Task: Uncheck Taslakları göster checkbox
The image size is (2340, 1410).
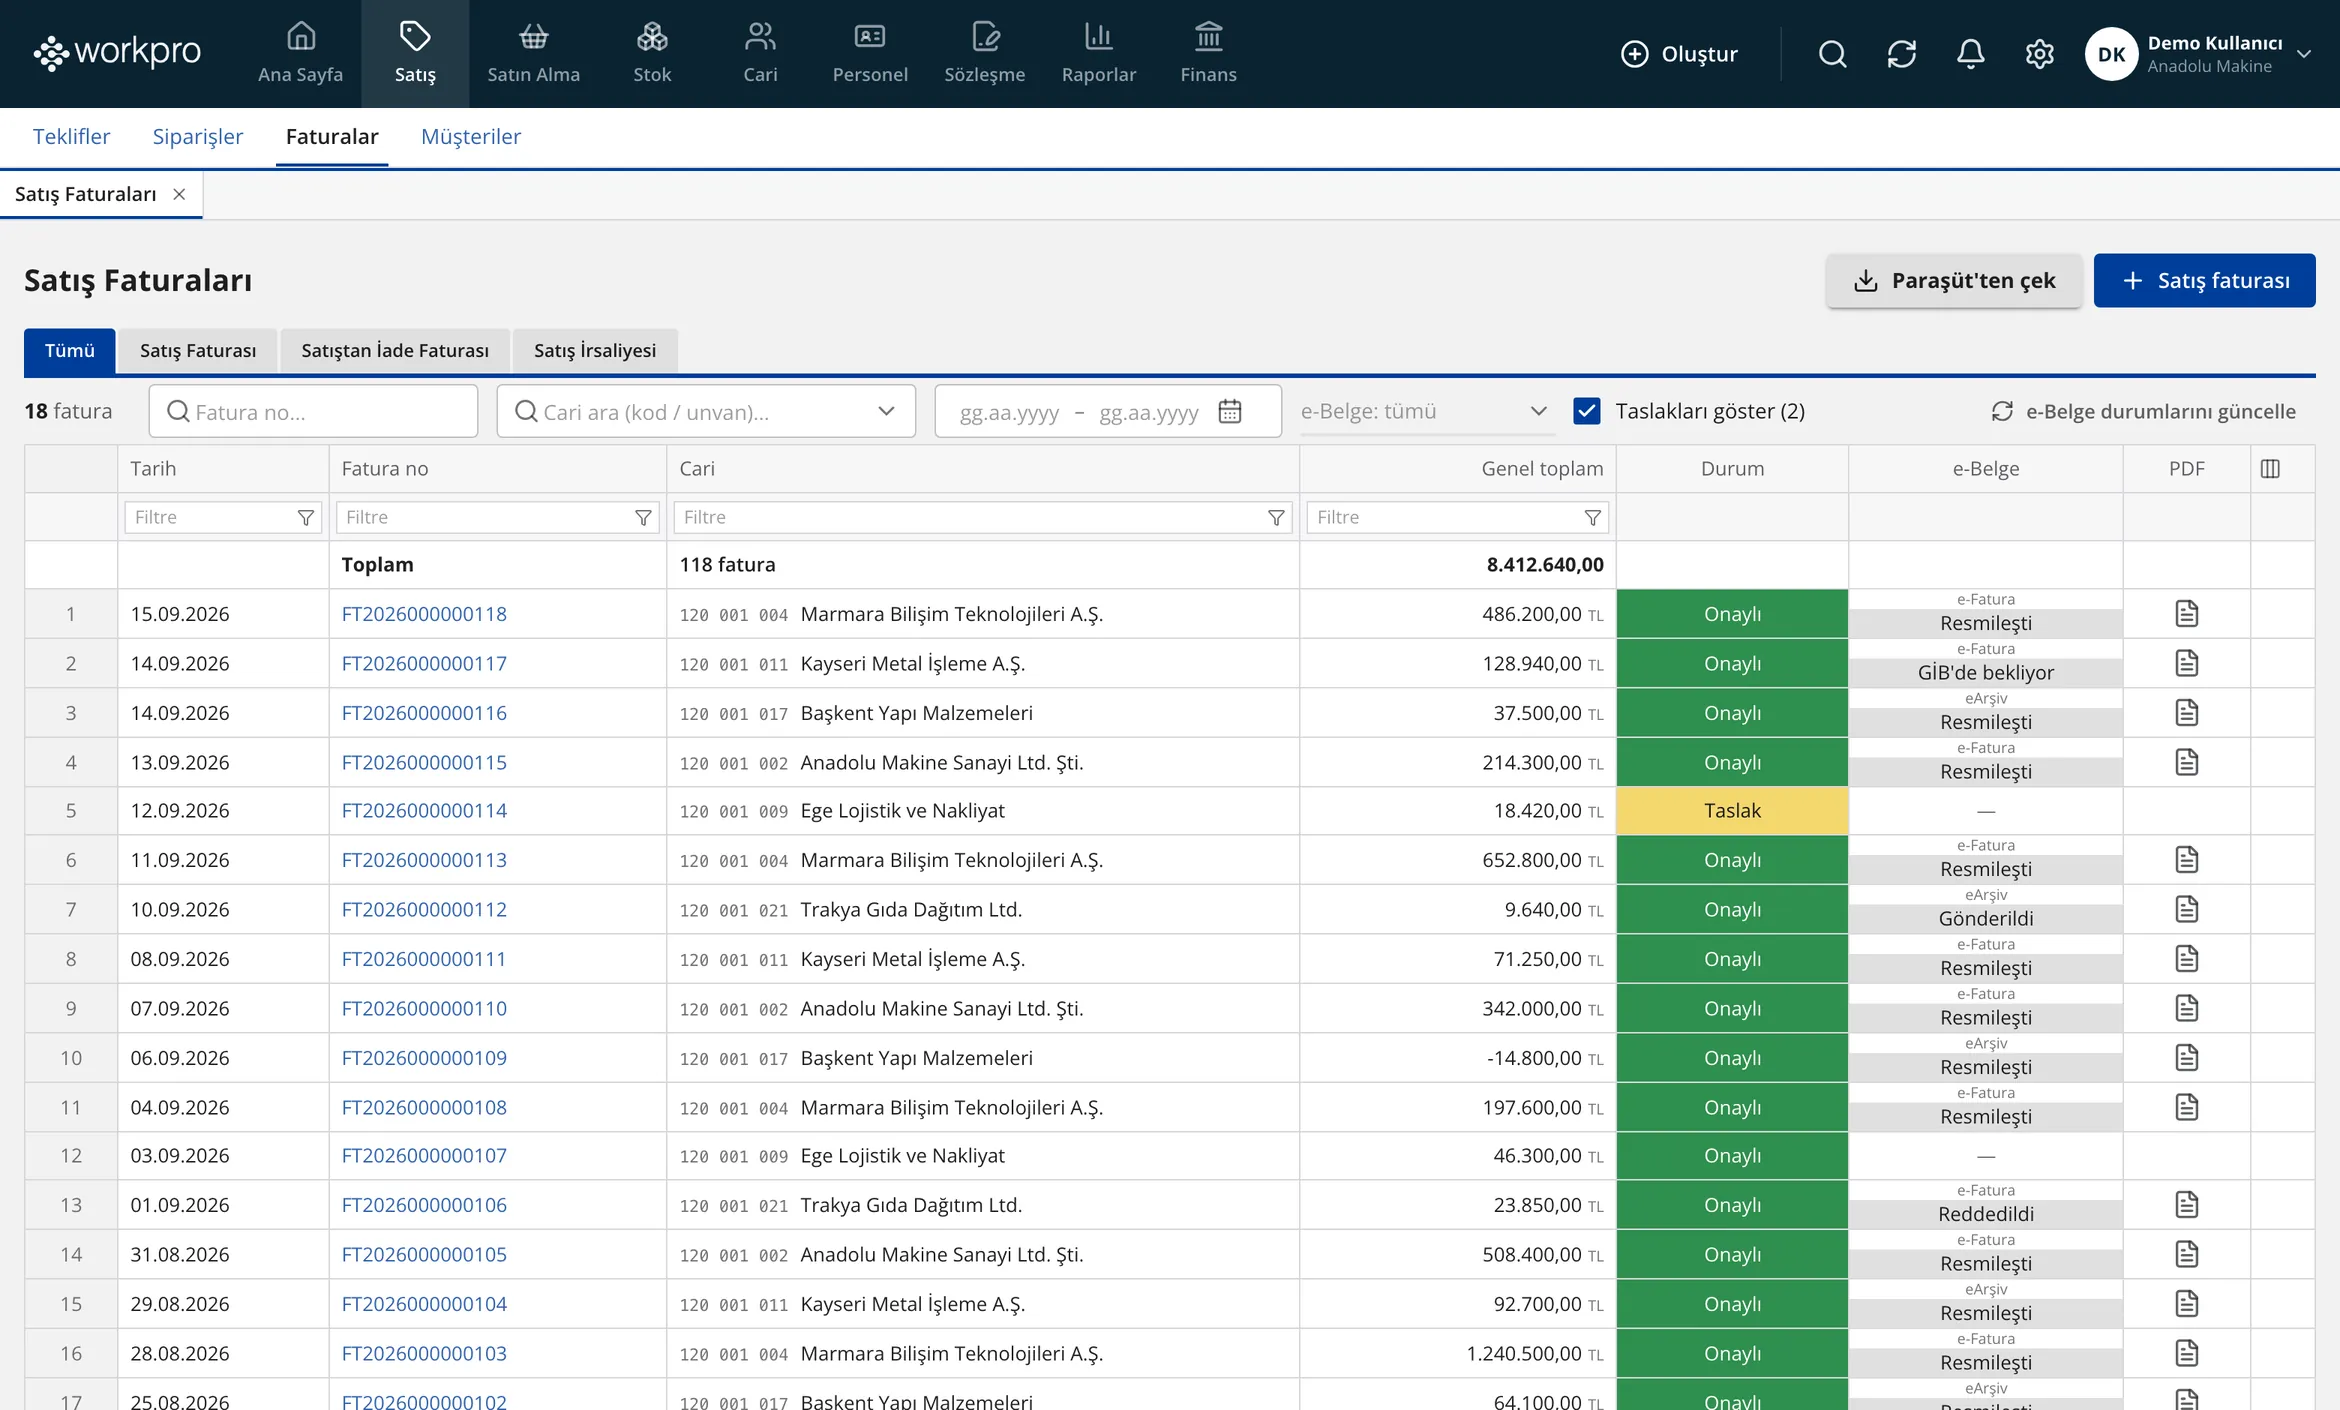Action: point(1587,411)
